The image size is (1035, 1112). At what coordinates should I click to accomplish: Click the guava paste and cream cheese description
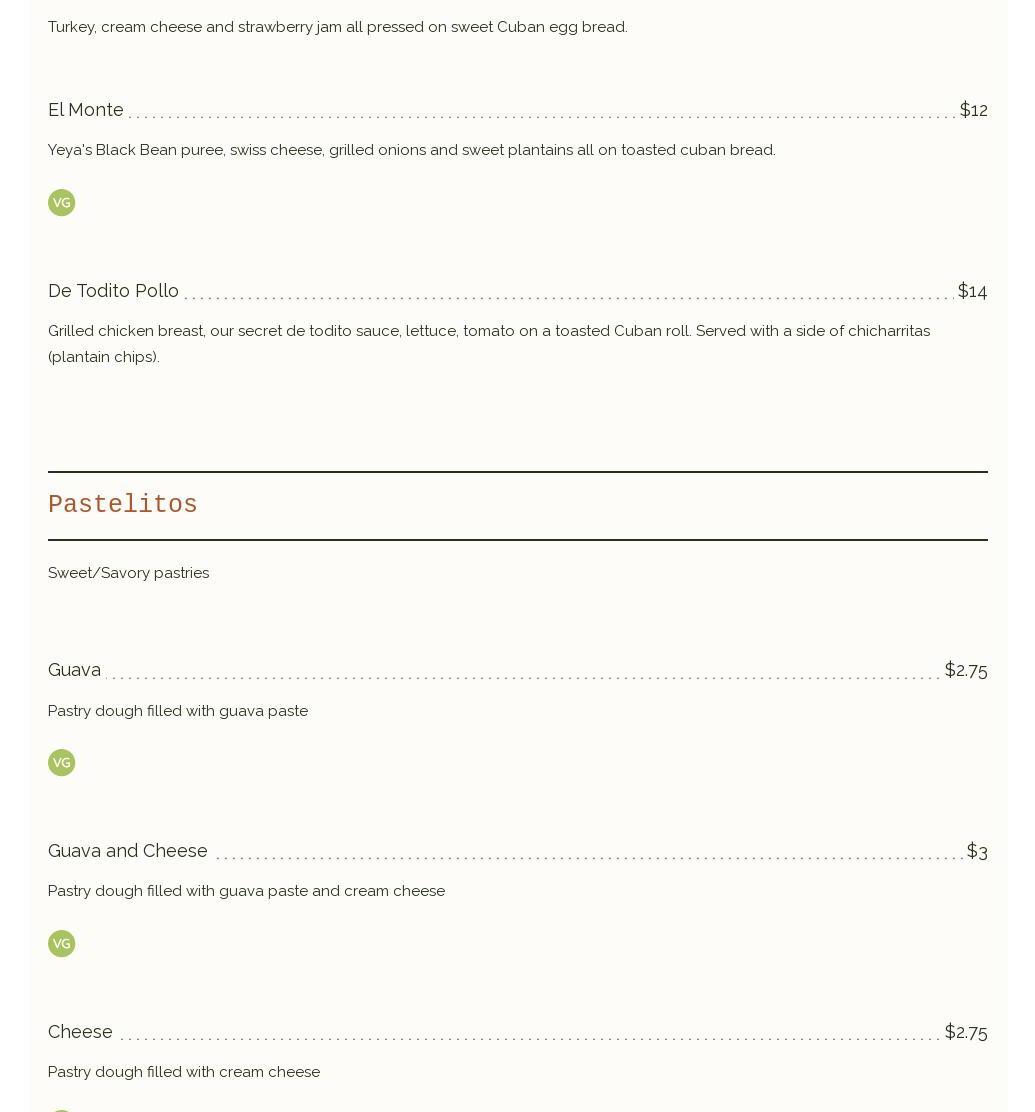point(246,891)
